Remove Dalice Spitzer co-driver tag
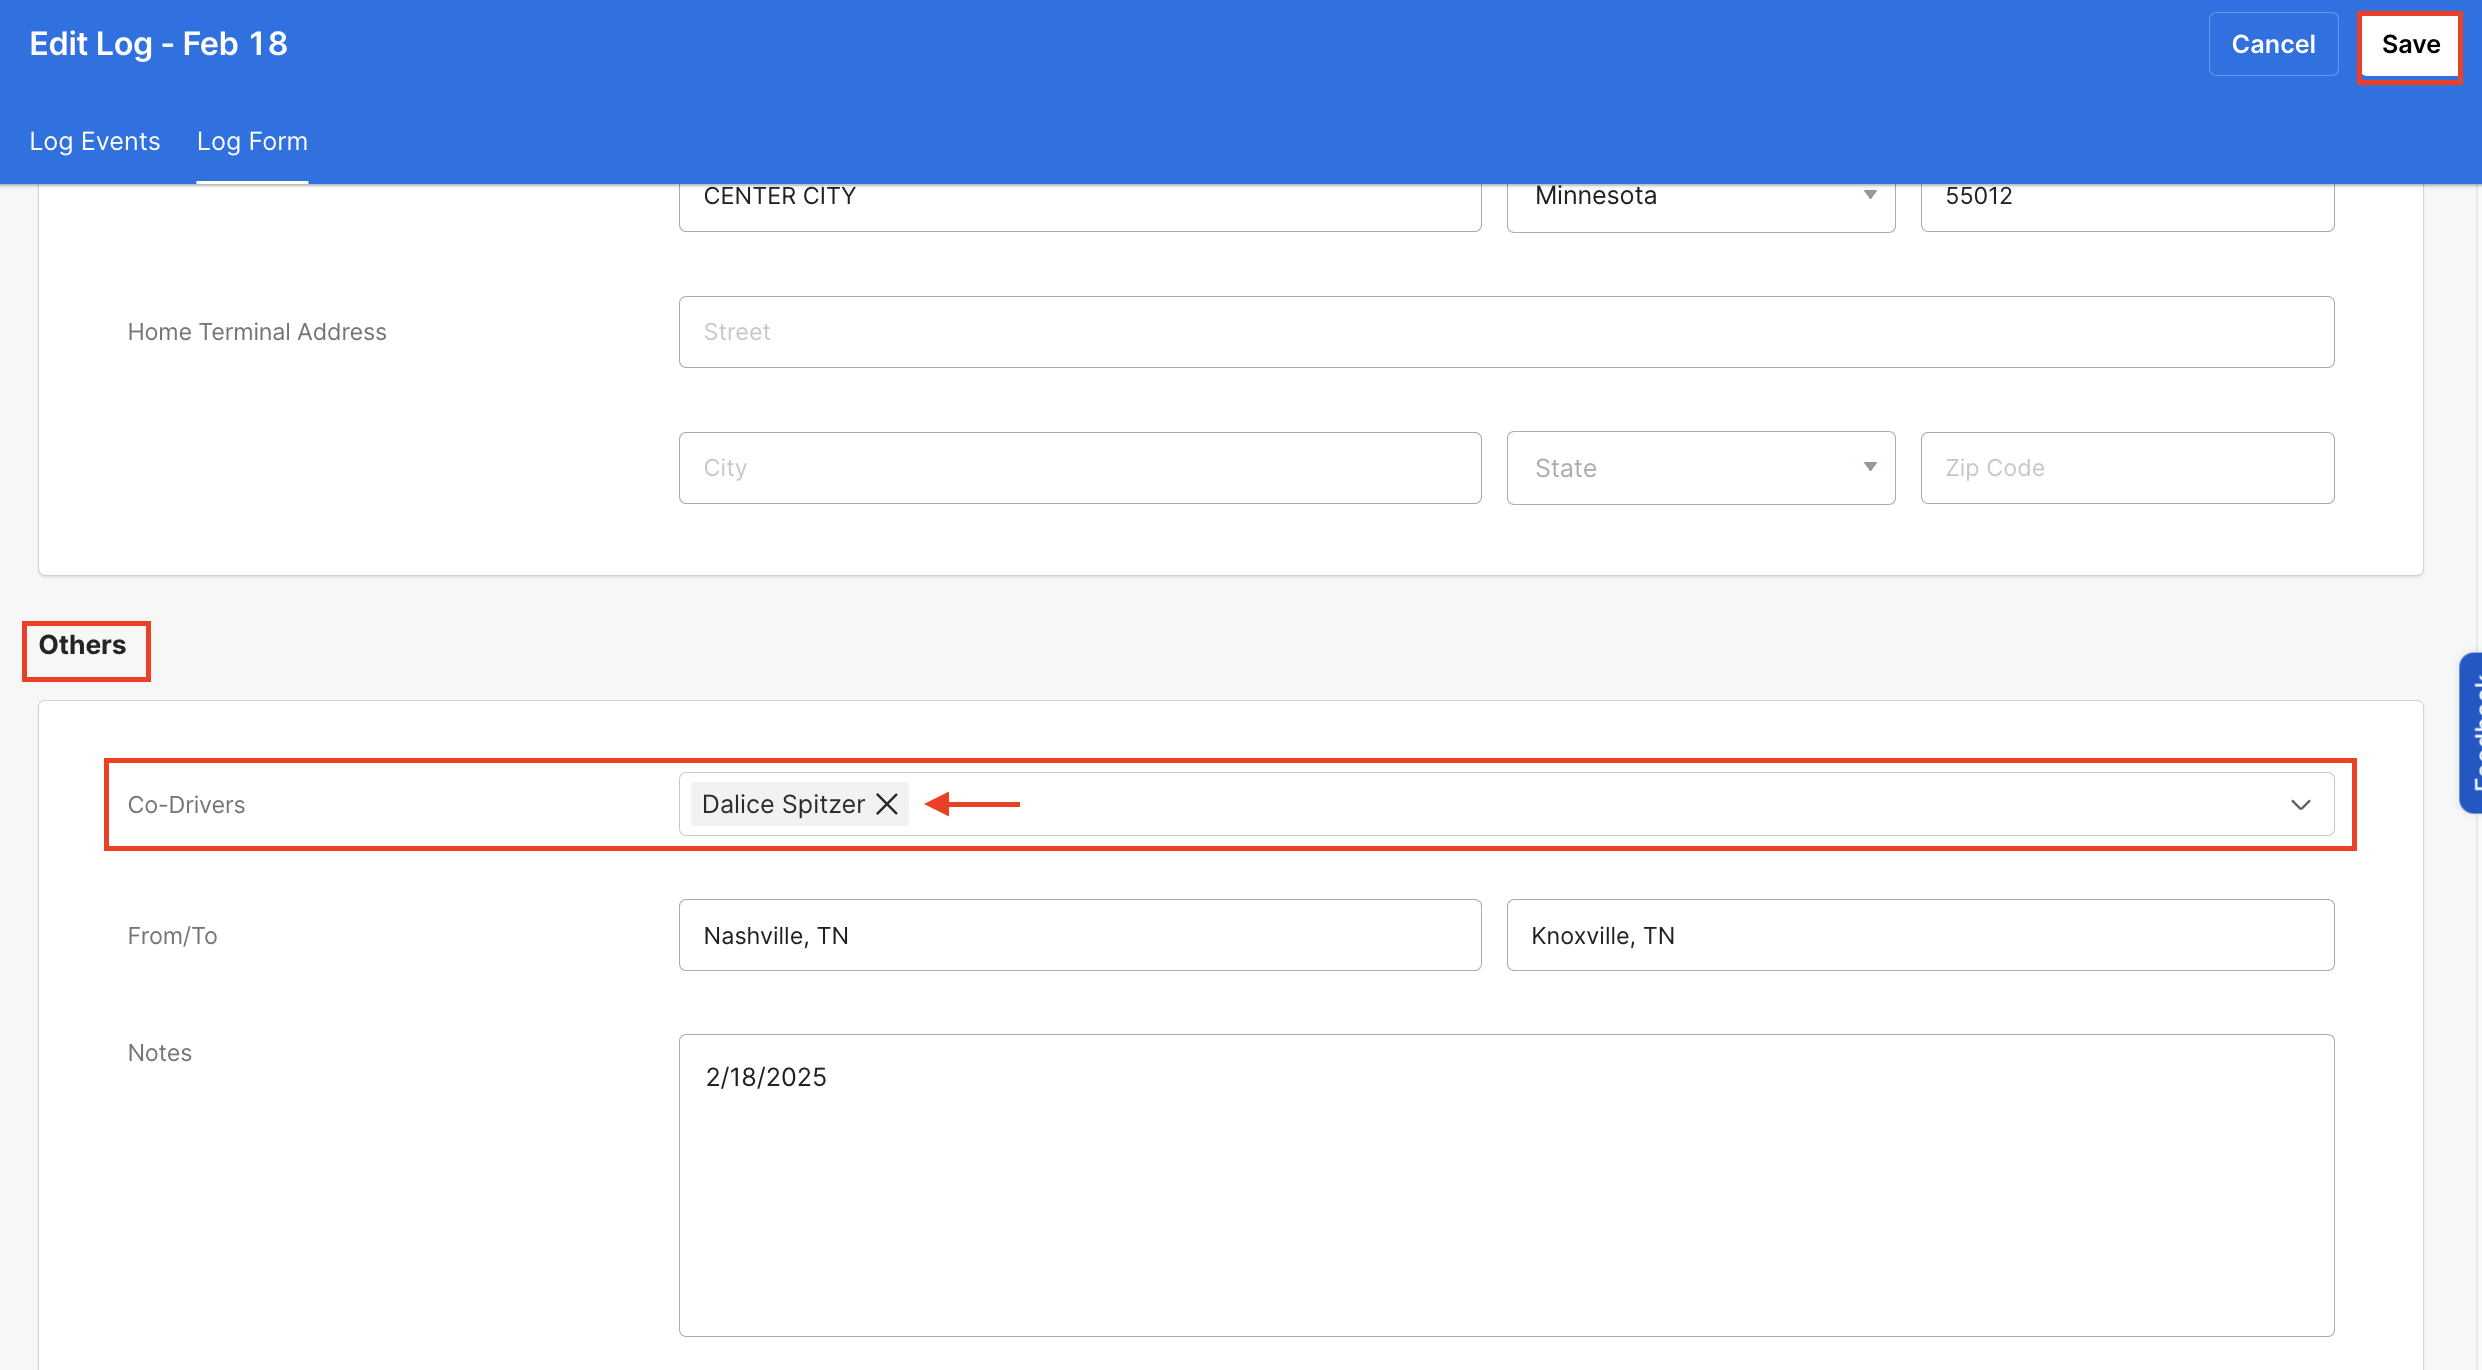2482x1370 pixels. point(887,804)
